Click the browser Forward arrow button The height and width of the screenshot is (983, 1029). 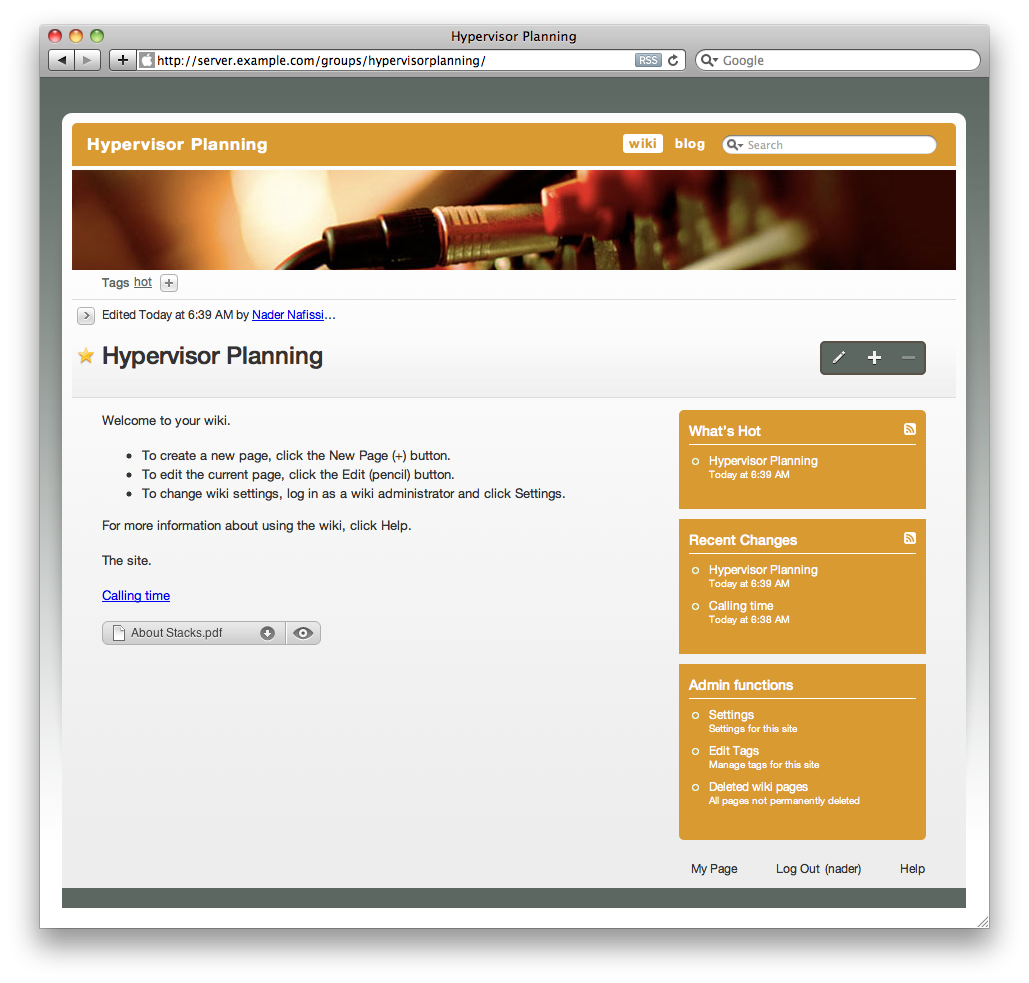87,60
